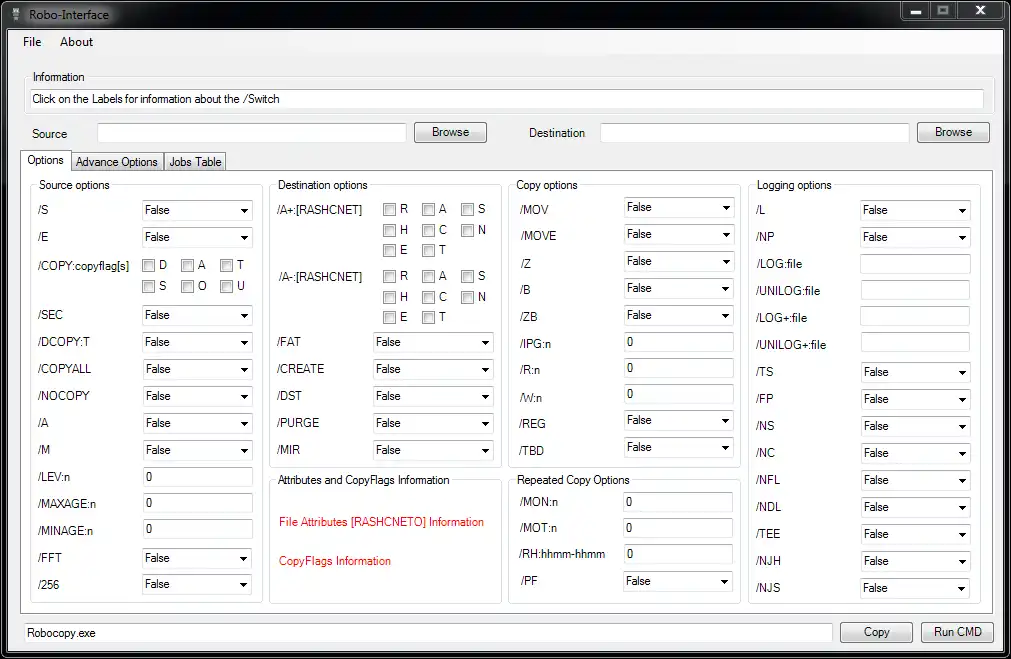Click the /REG label for information
Image resolution: width=1011 pixels, height=659 pixels.
pyautogui.click(x=532, y=424)
